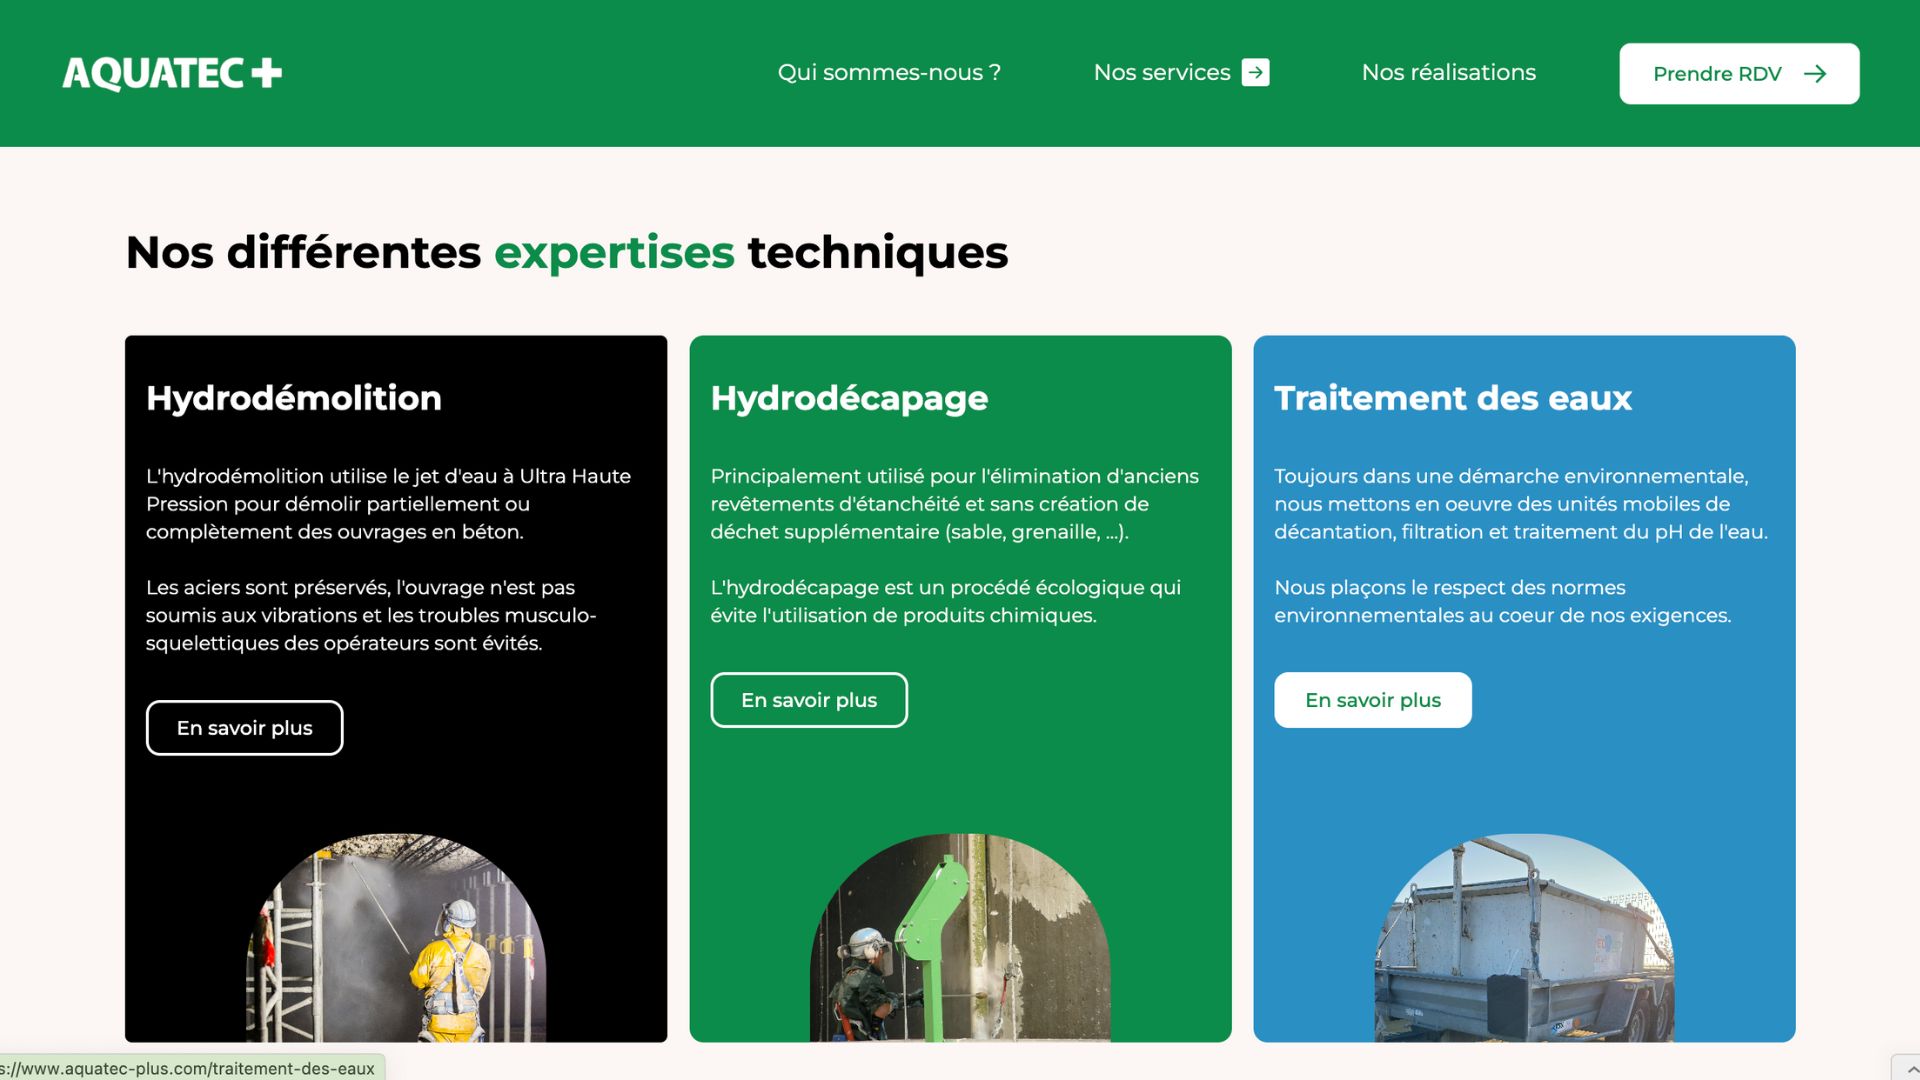The image size is (1920, 1080).
Task: Click the Prendre RDV button
Action: (x=1739, y=74)
